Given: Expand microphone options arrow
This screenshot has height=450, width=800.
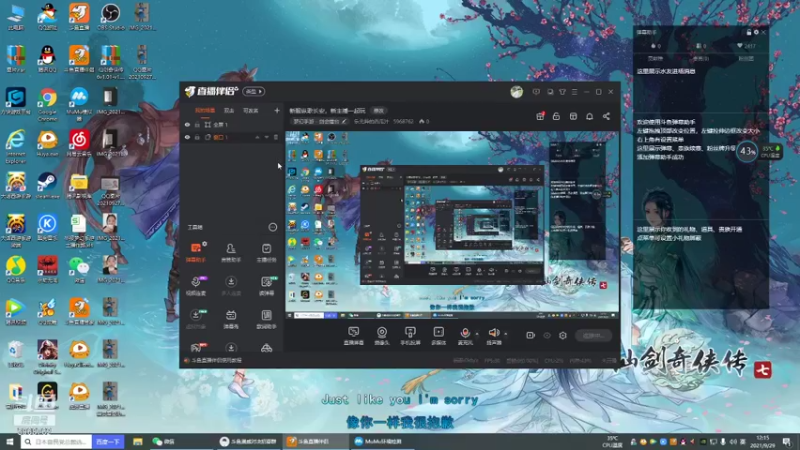Looking at the screenshot, I should 477,334.
